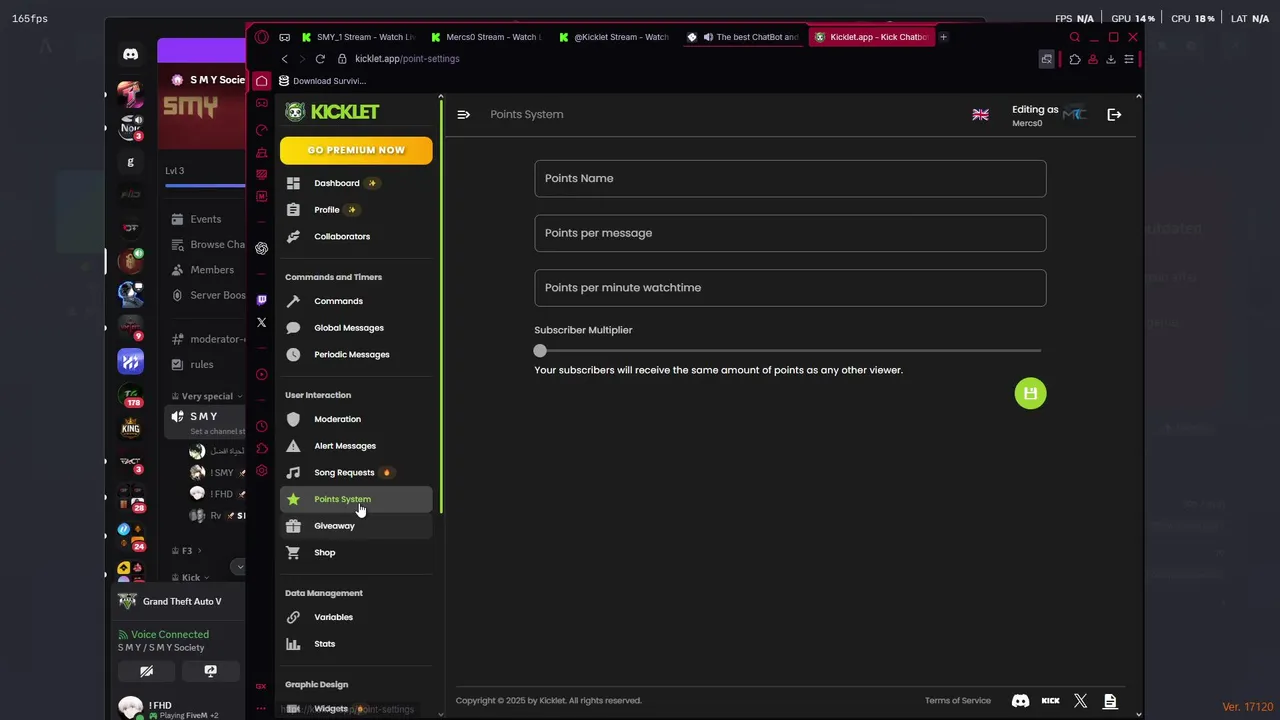Click the Subscriber Multiplier slider track
Viewport: 1280px width, 720px height.
(x=790, y=351)
